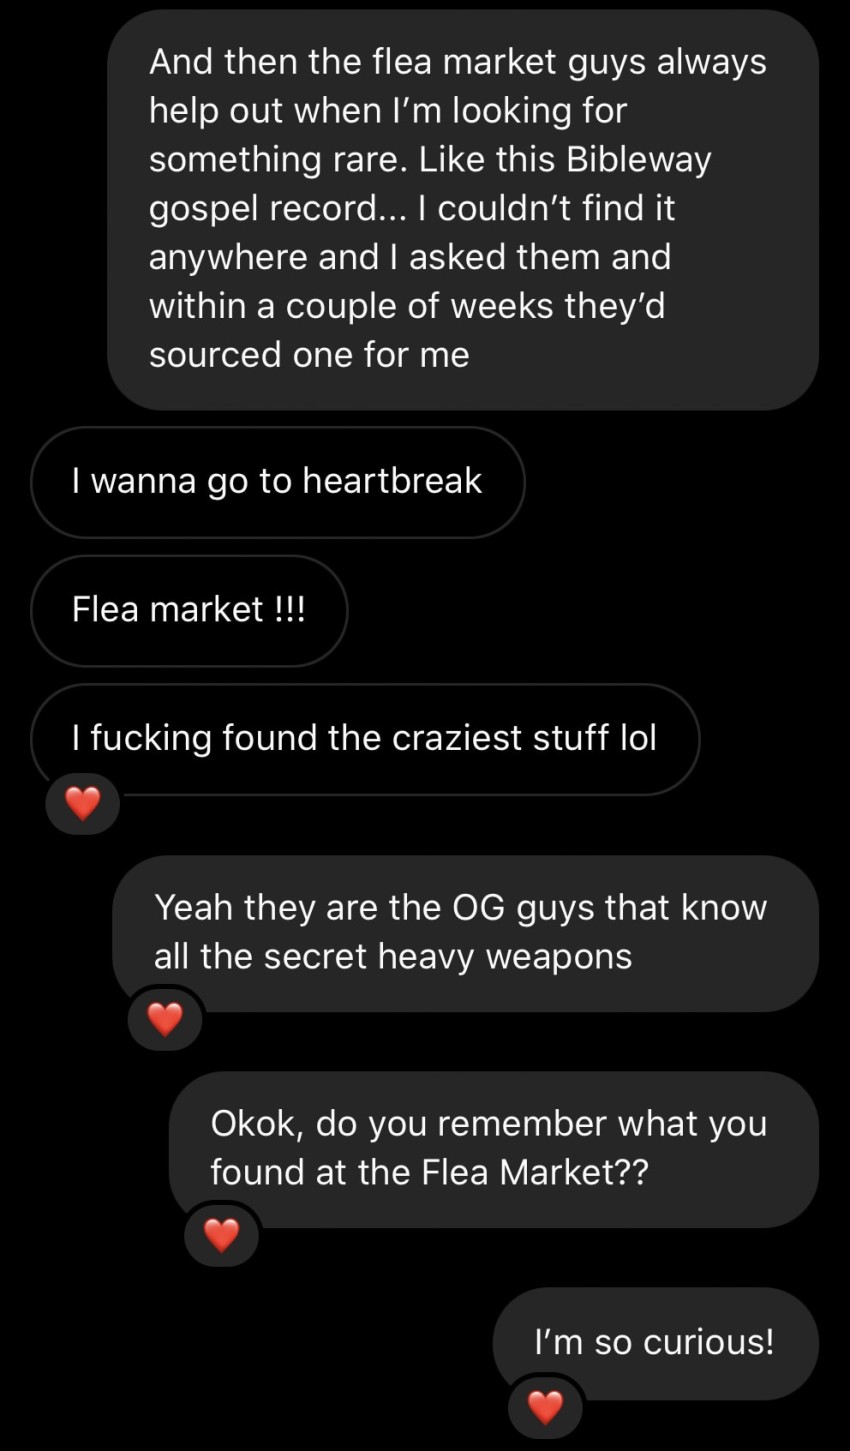This screenshot has width=850, height=1451.
Task: Select the Bibleway gospel record message bubble
Action: tap(463, 209)
